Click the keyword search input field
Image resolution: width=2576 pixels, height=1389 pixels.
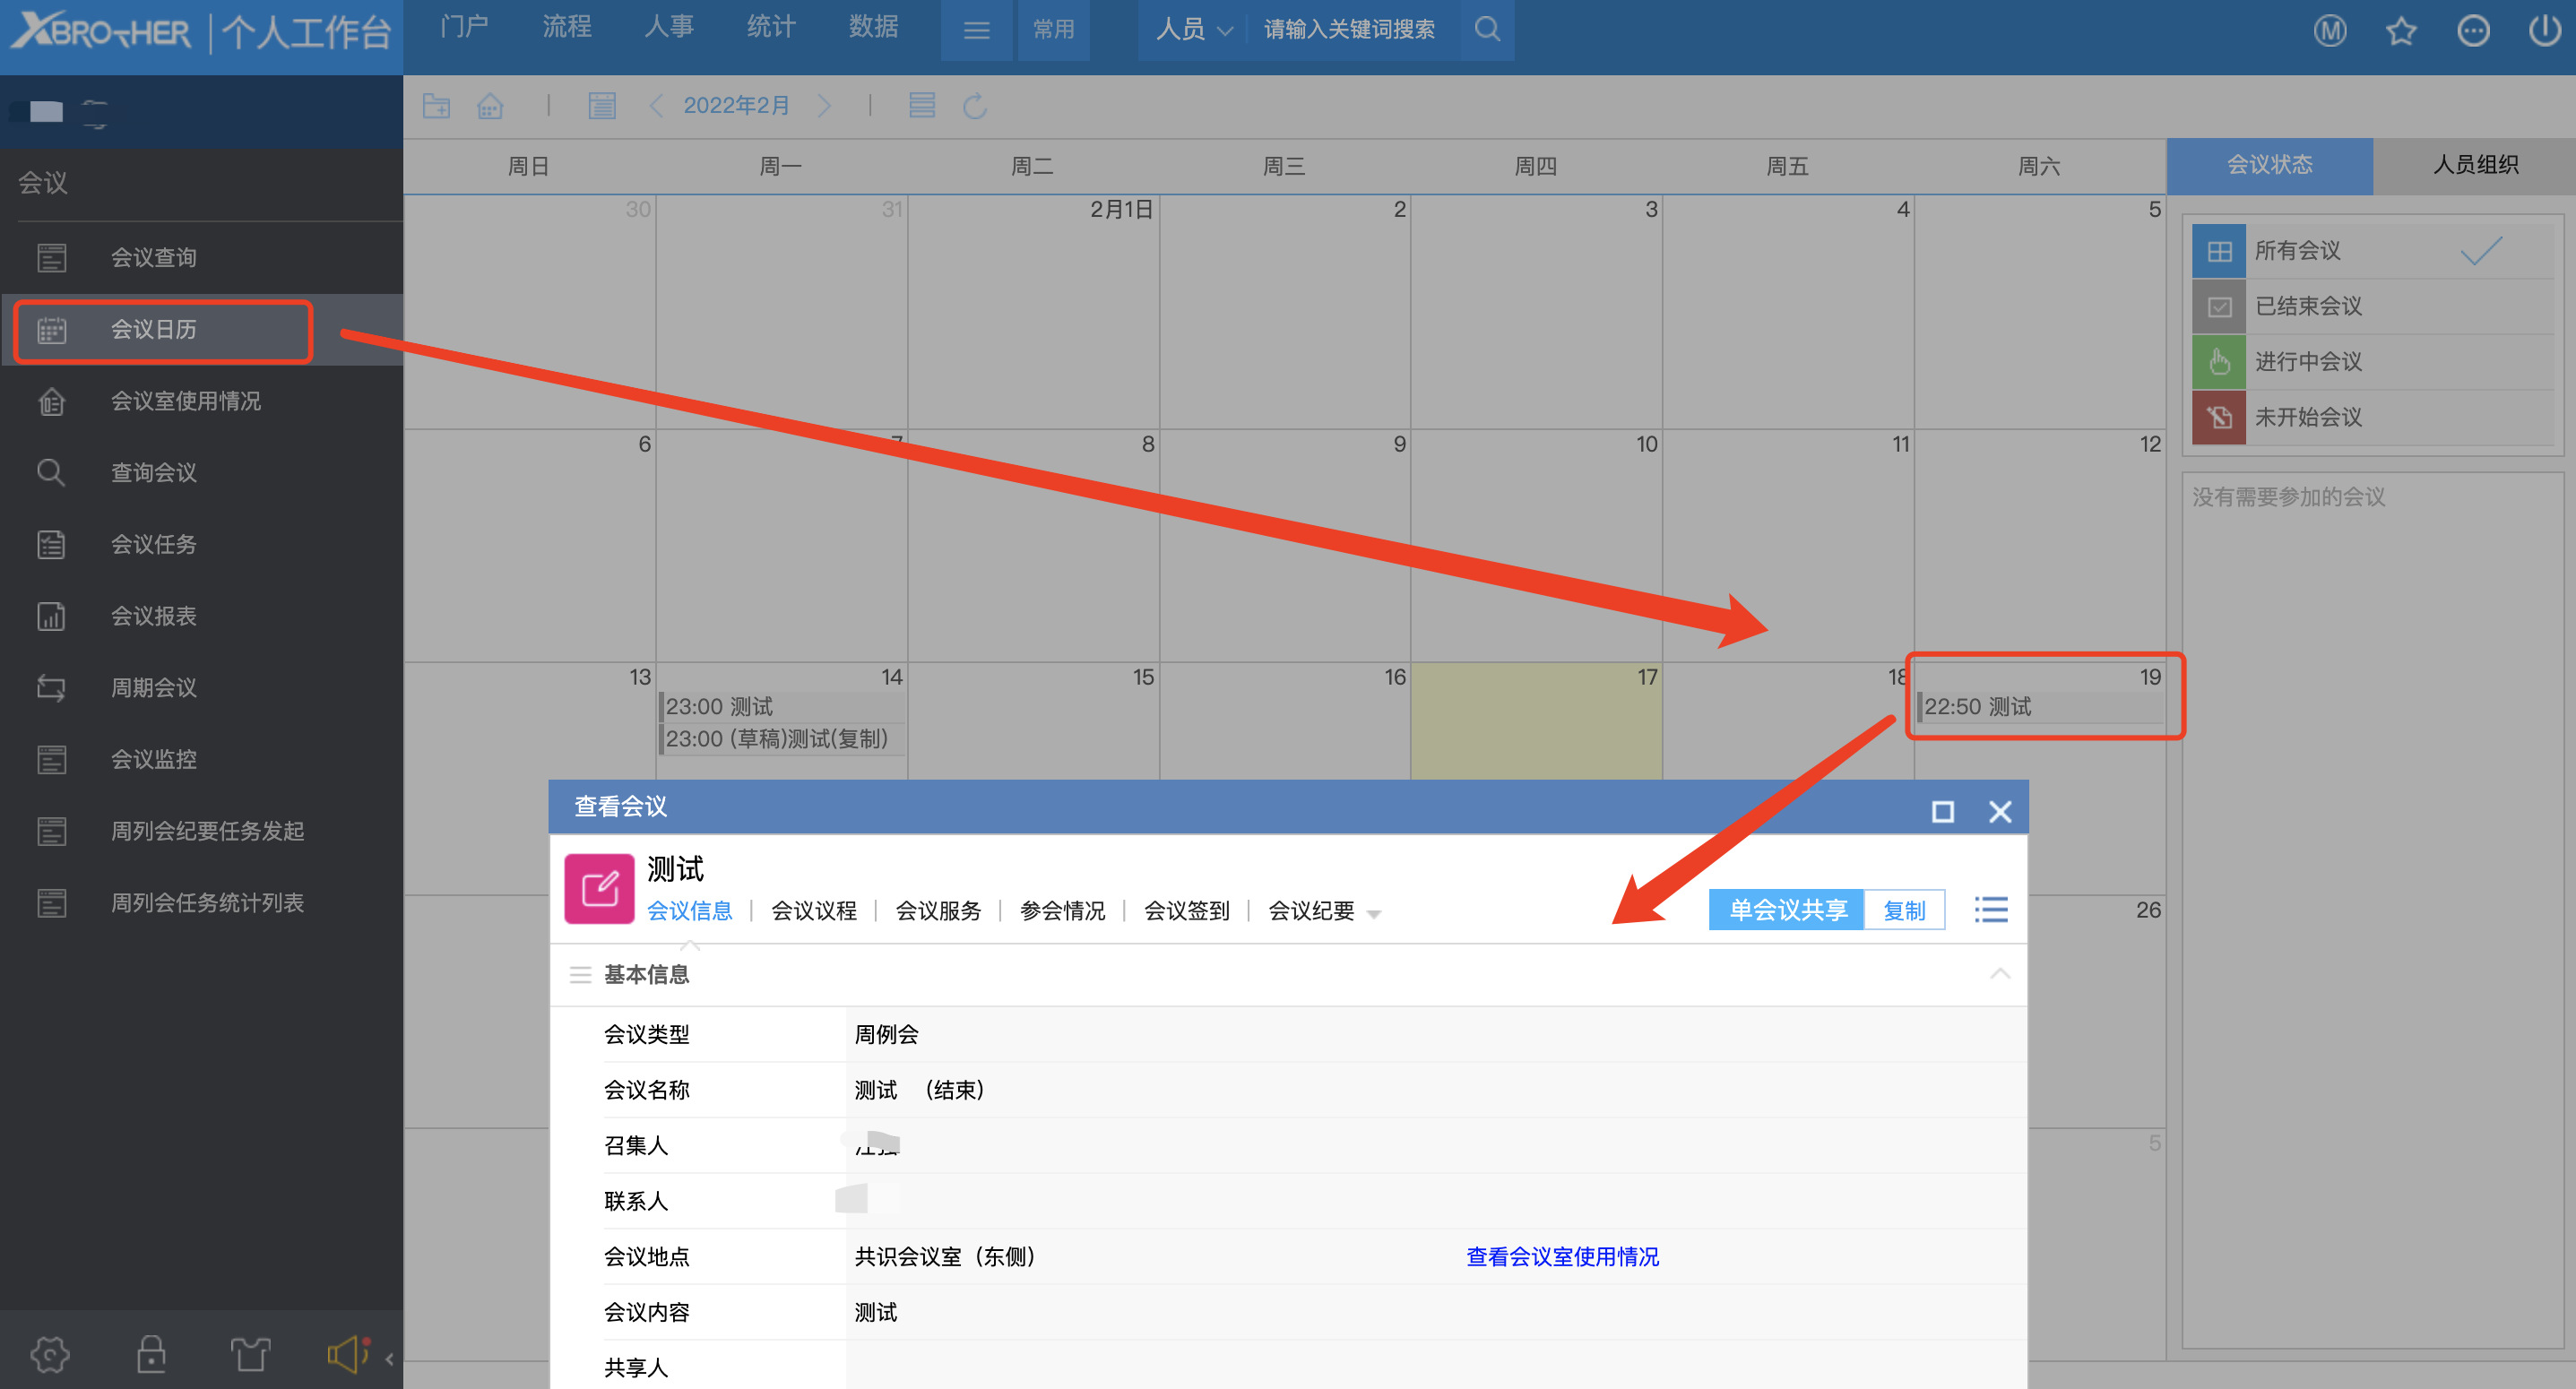pos(1351,29)
